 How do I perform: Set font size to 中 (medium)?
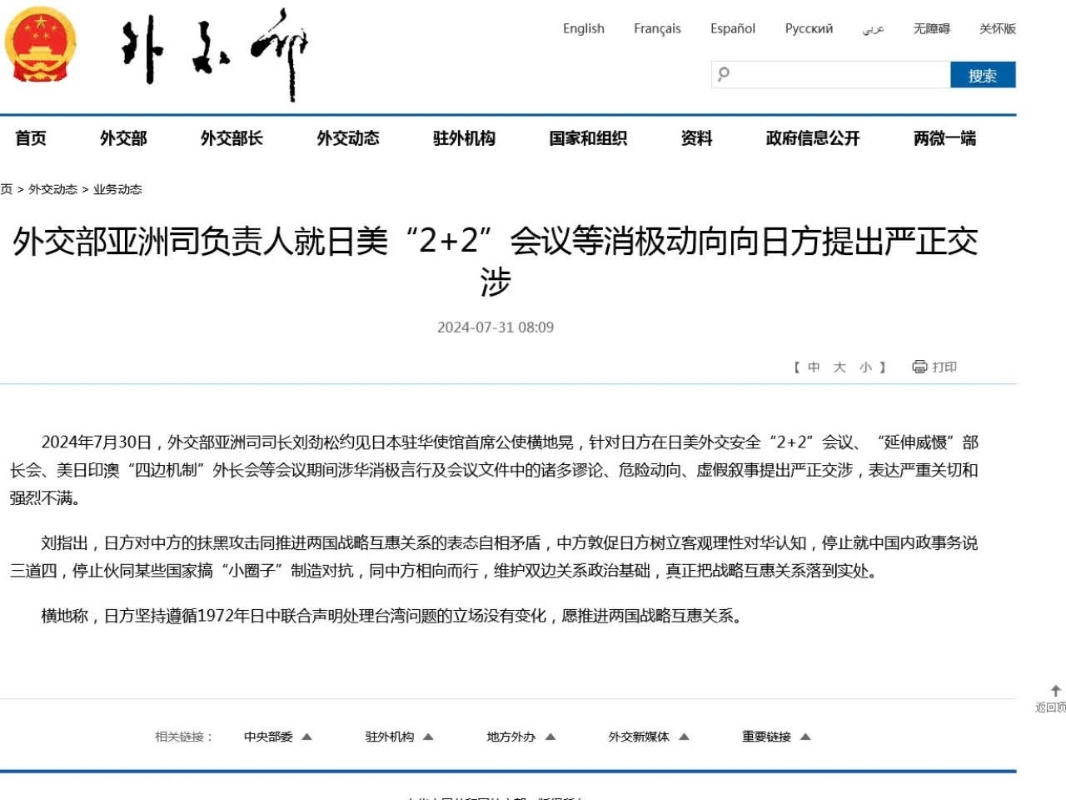[x=813, y=367]
